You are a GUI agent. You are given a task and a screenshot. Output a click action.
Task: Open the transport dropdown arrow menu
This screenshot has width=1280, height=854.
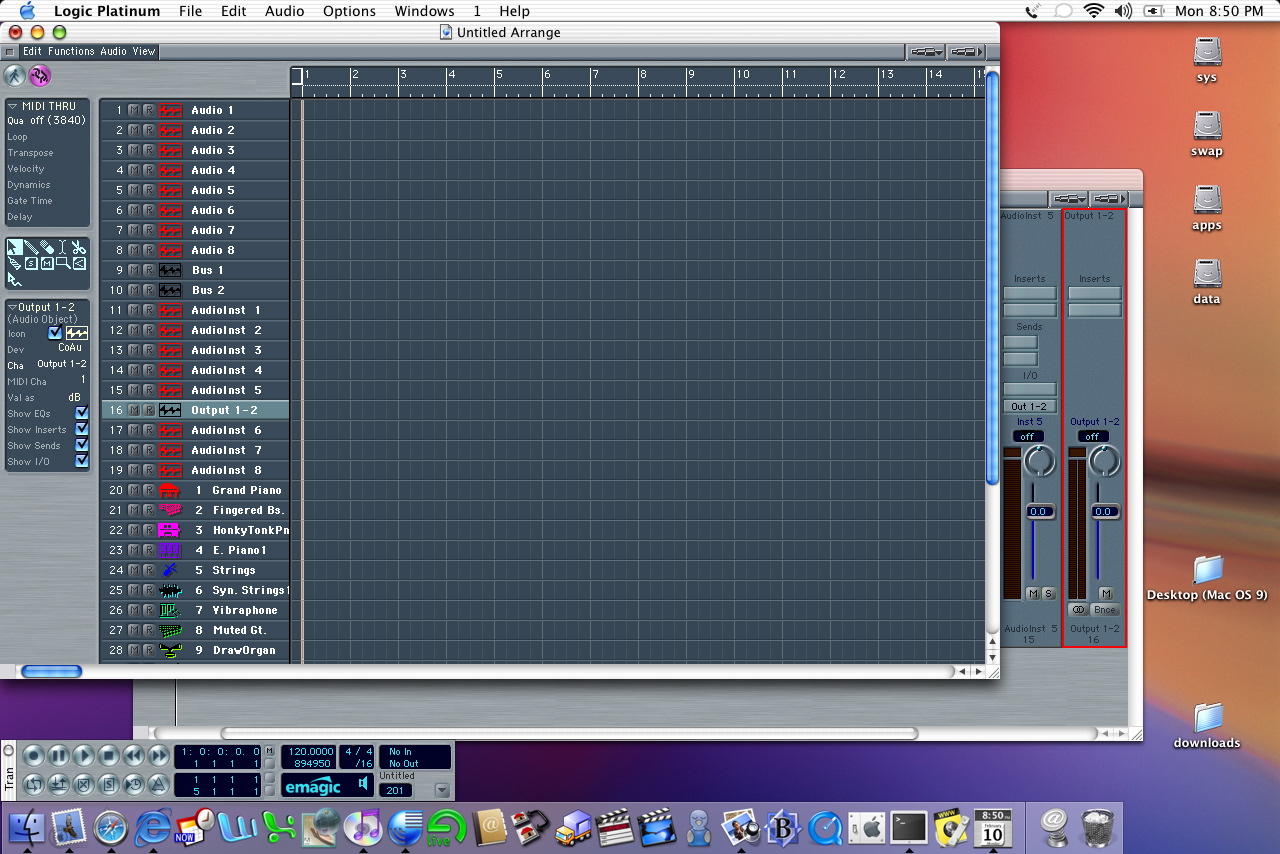(442, 790)
